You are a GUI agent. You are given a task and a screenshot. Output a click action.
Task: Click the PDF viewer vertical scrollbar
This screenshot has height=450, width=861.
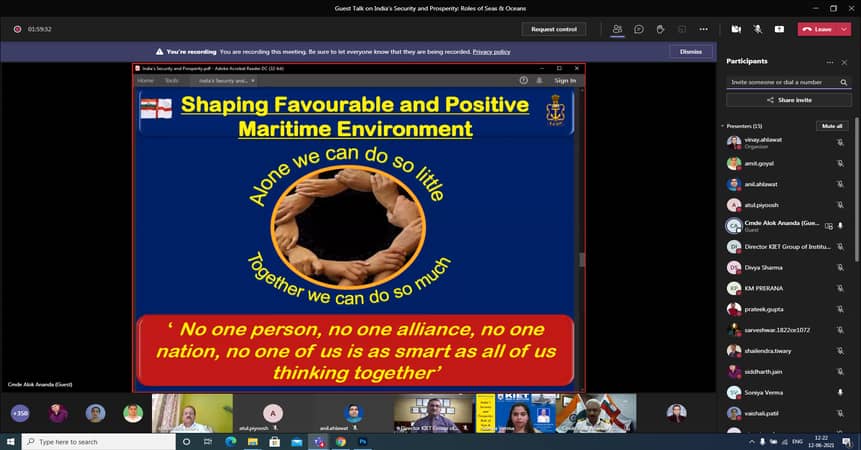pyautogui.click(x=581, y=258)
